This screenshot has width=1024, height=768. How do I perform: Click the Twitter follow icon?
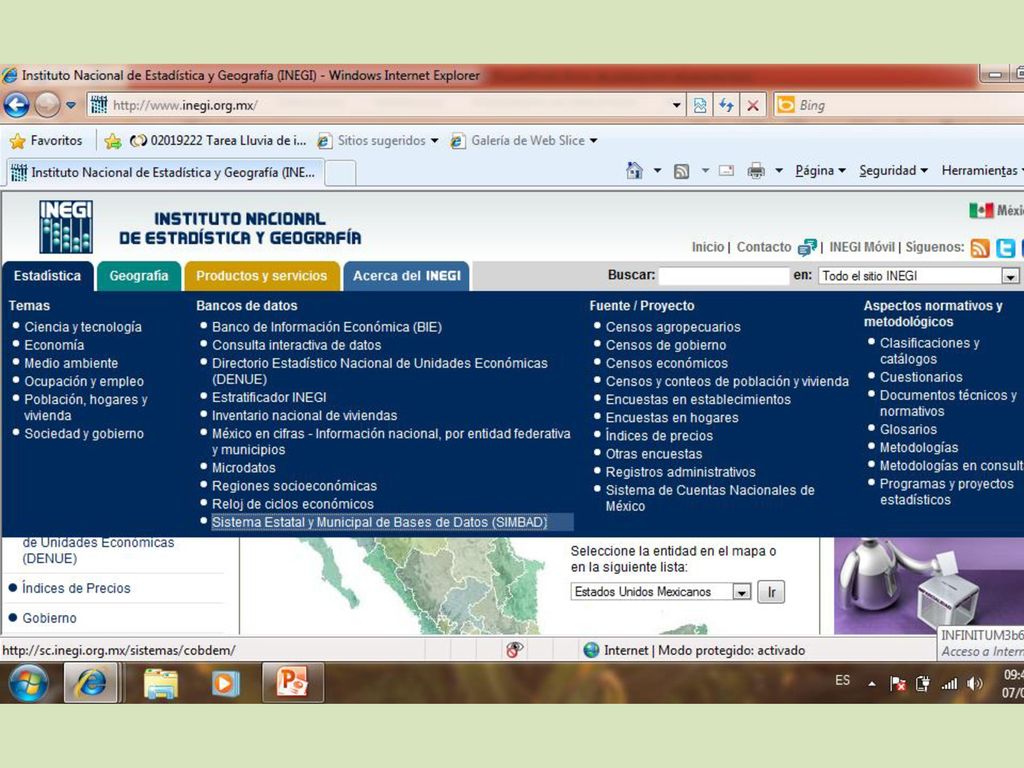1005,248
